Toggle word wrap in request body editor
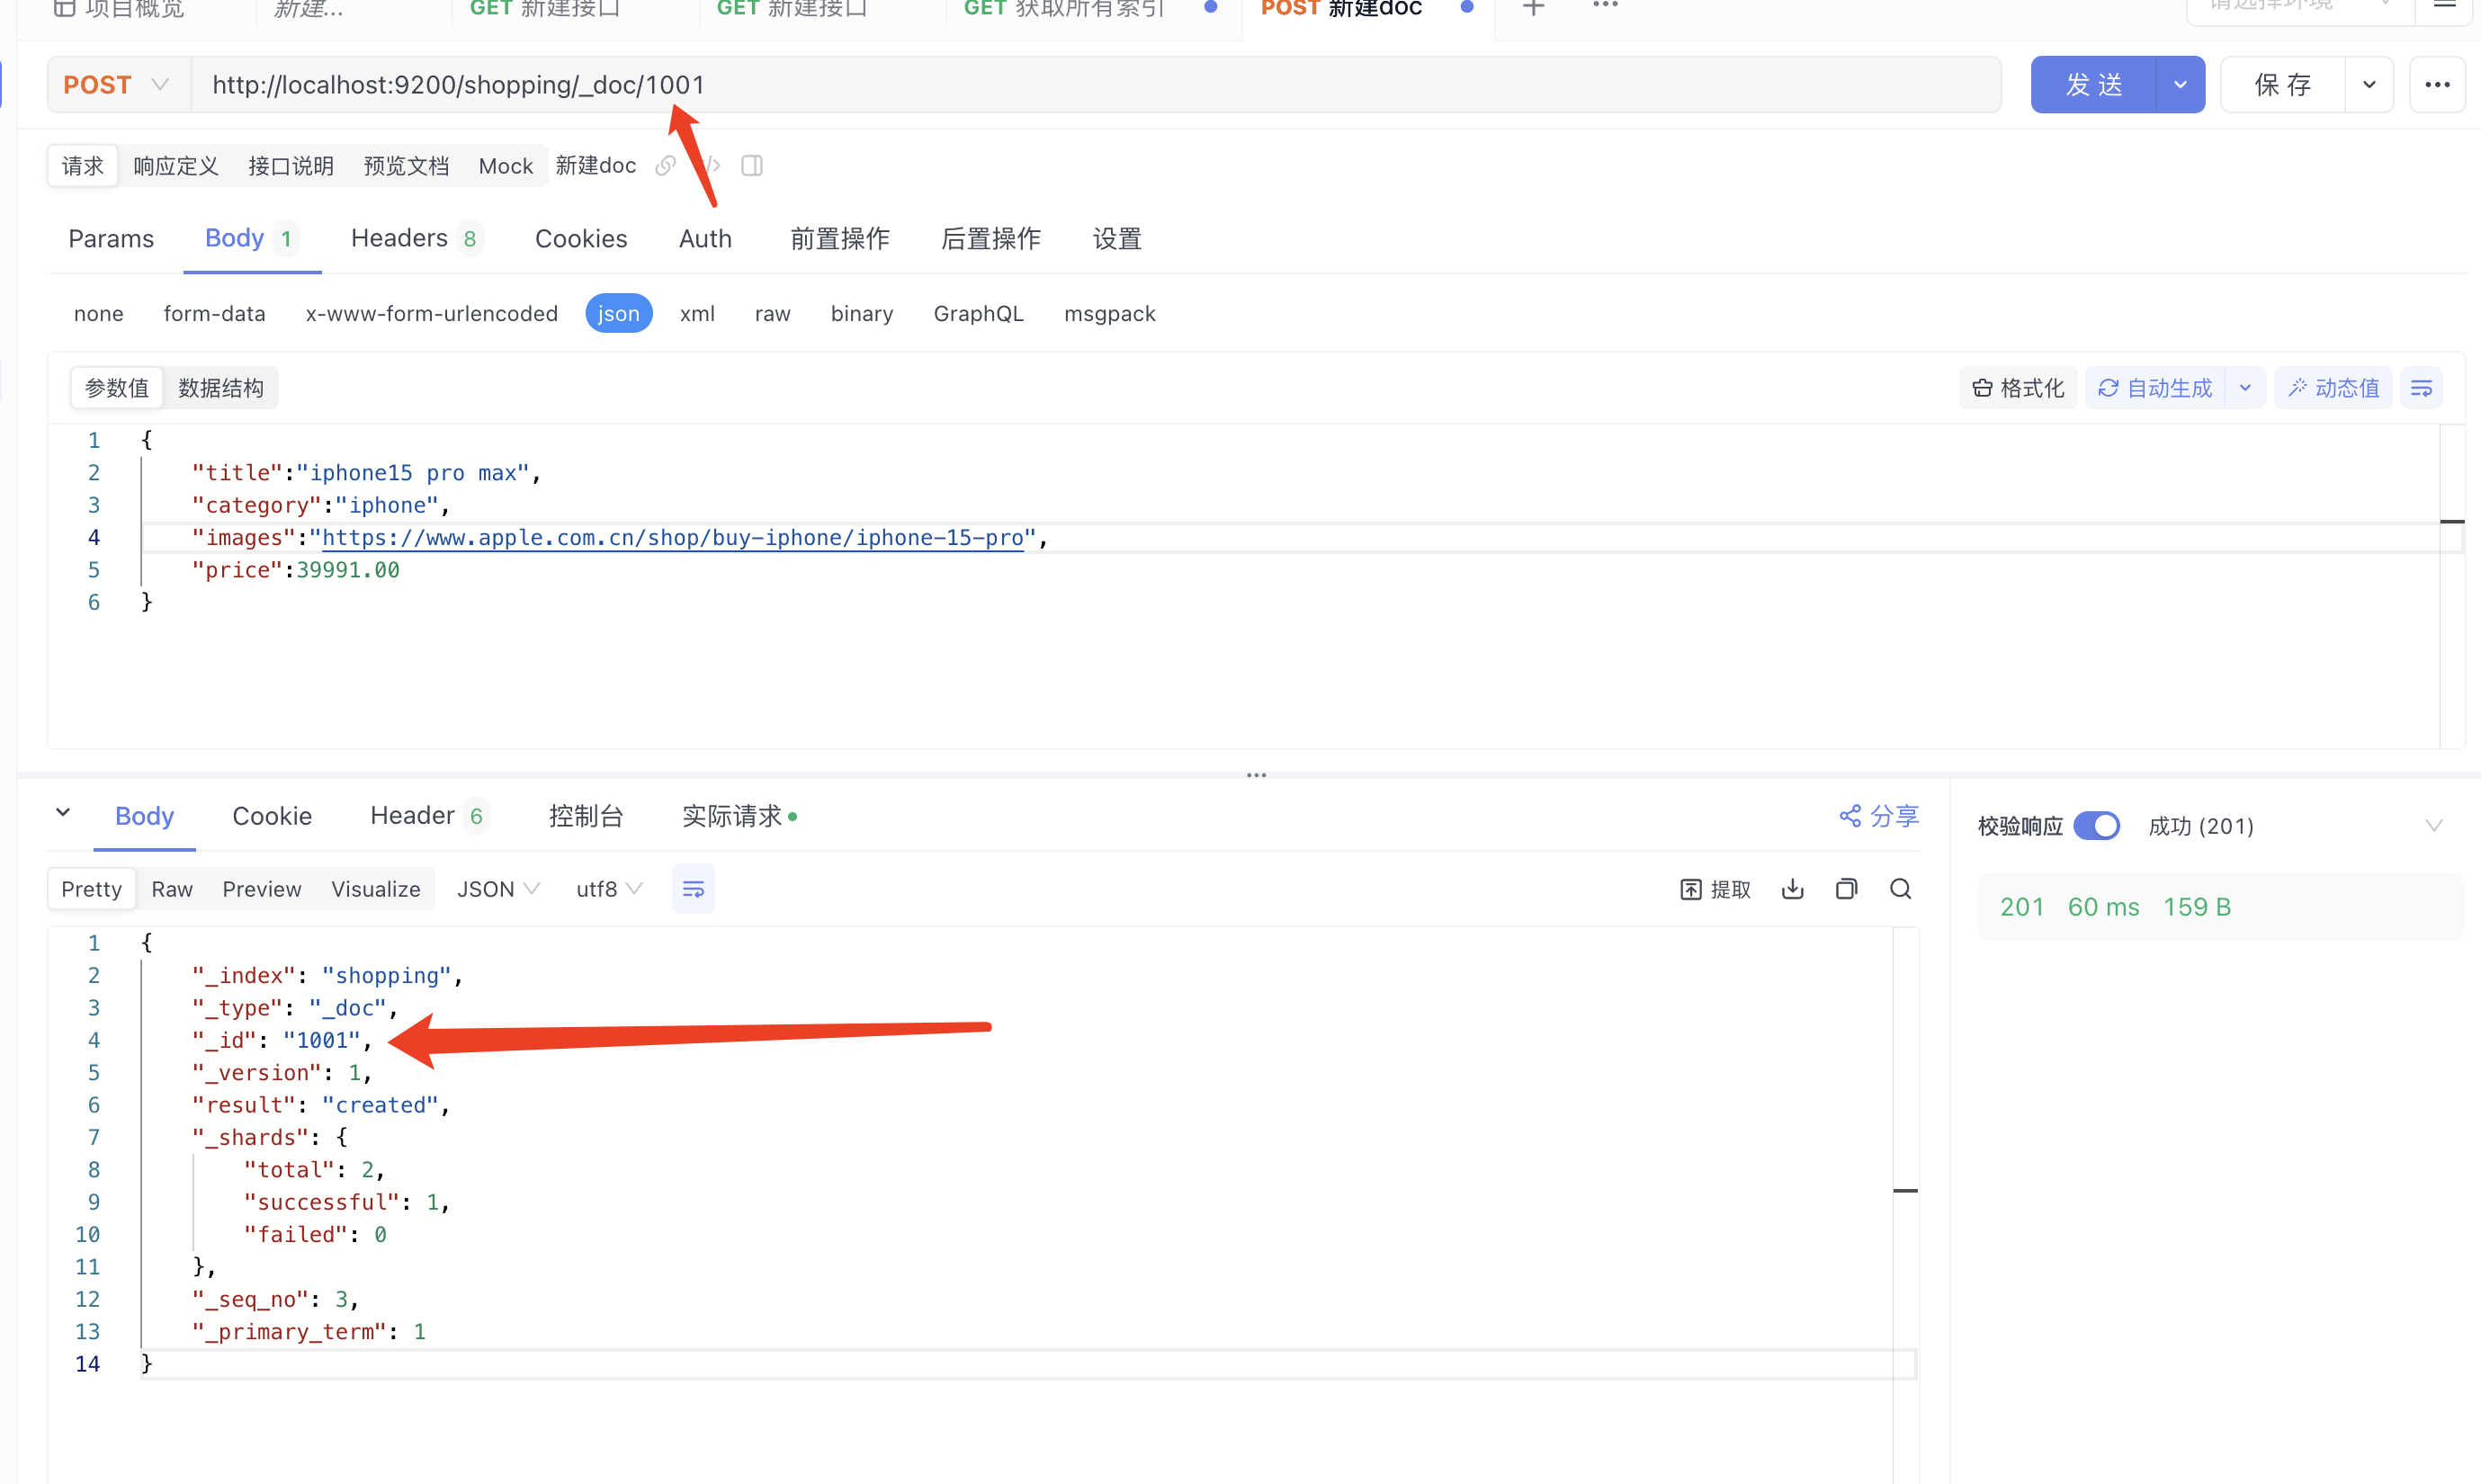 click(2421, 388)
